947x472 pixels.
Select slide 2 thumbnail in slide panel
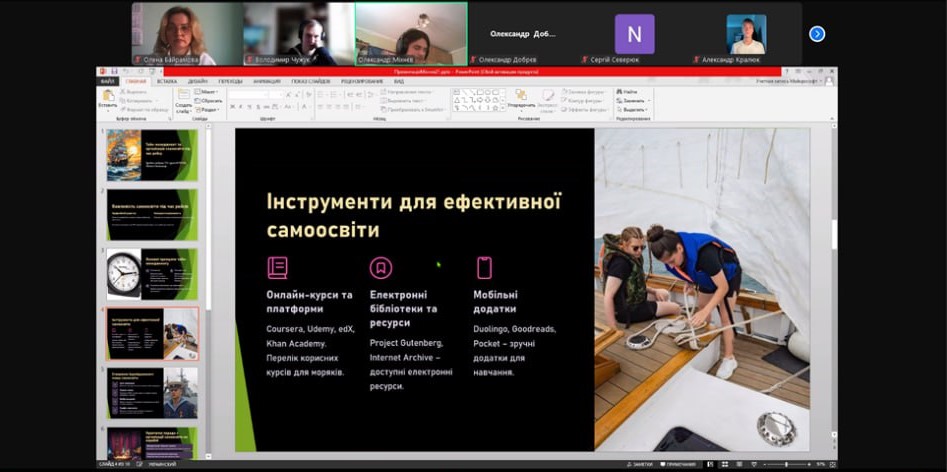(152, 215)
